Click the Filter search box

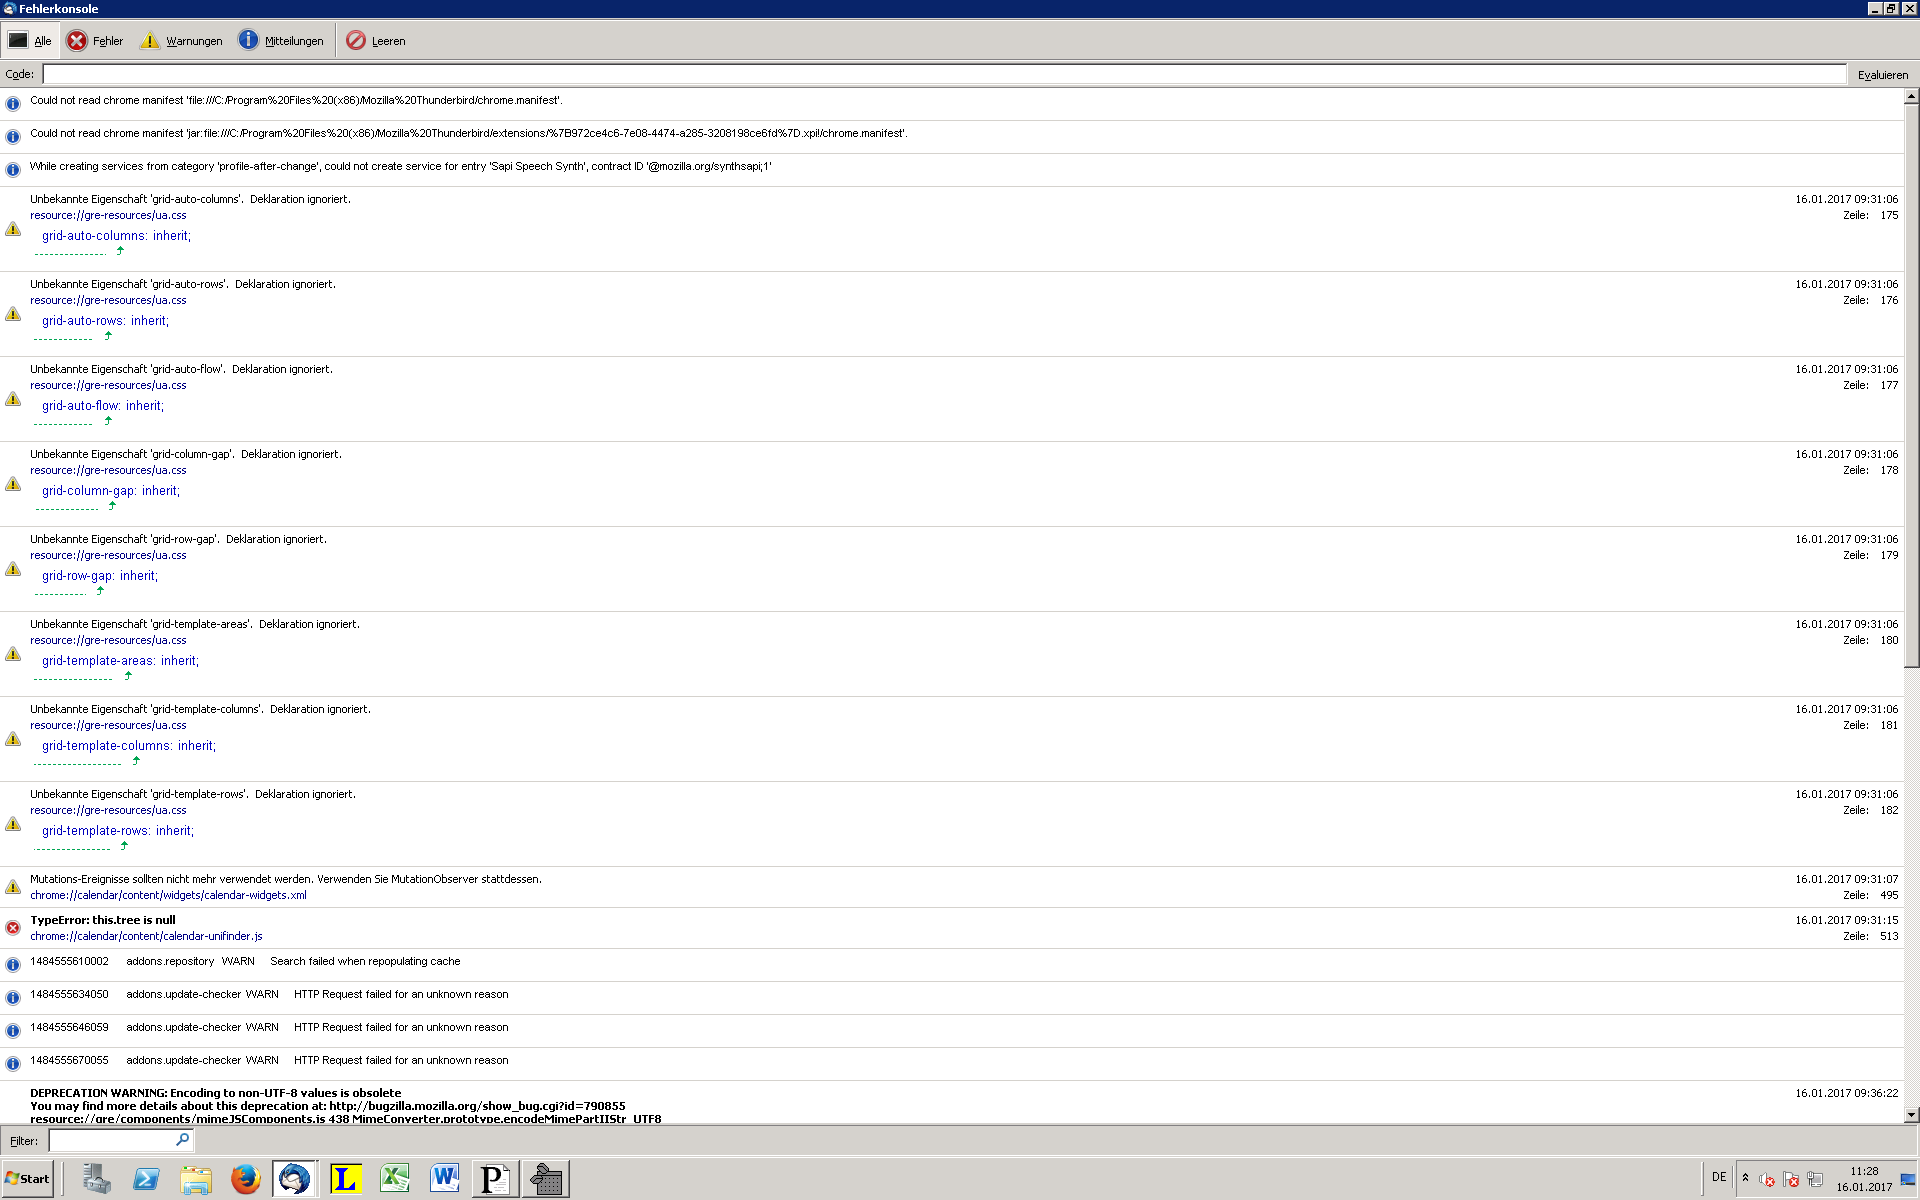click(112, 1141)
